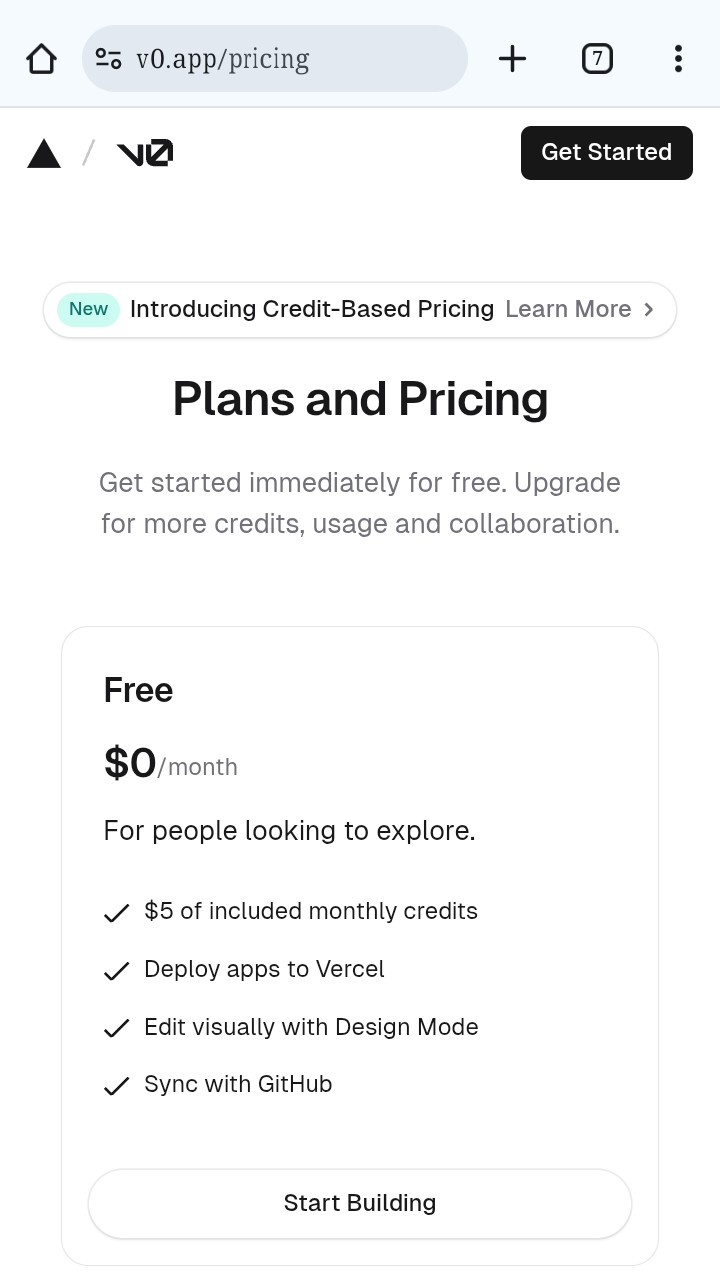720x1272 pixels.
Task: Click the v0 logo
Action: [145, 153]
